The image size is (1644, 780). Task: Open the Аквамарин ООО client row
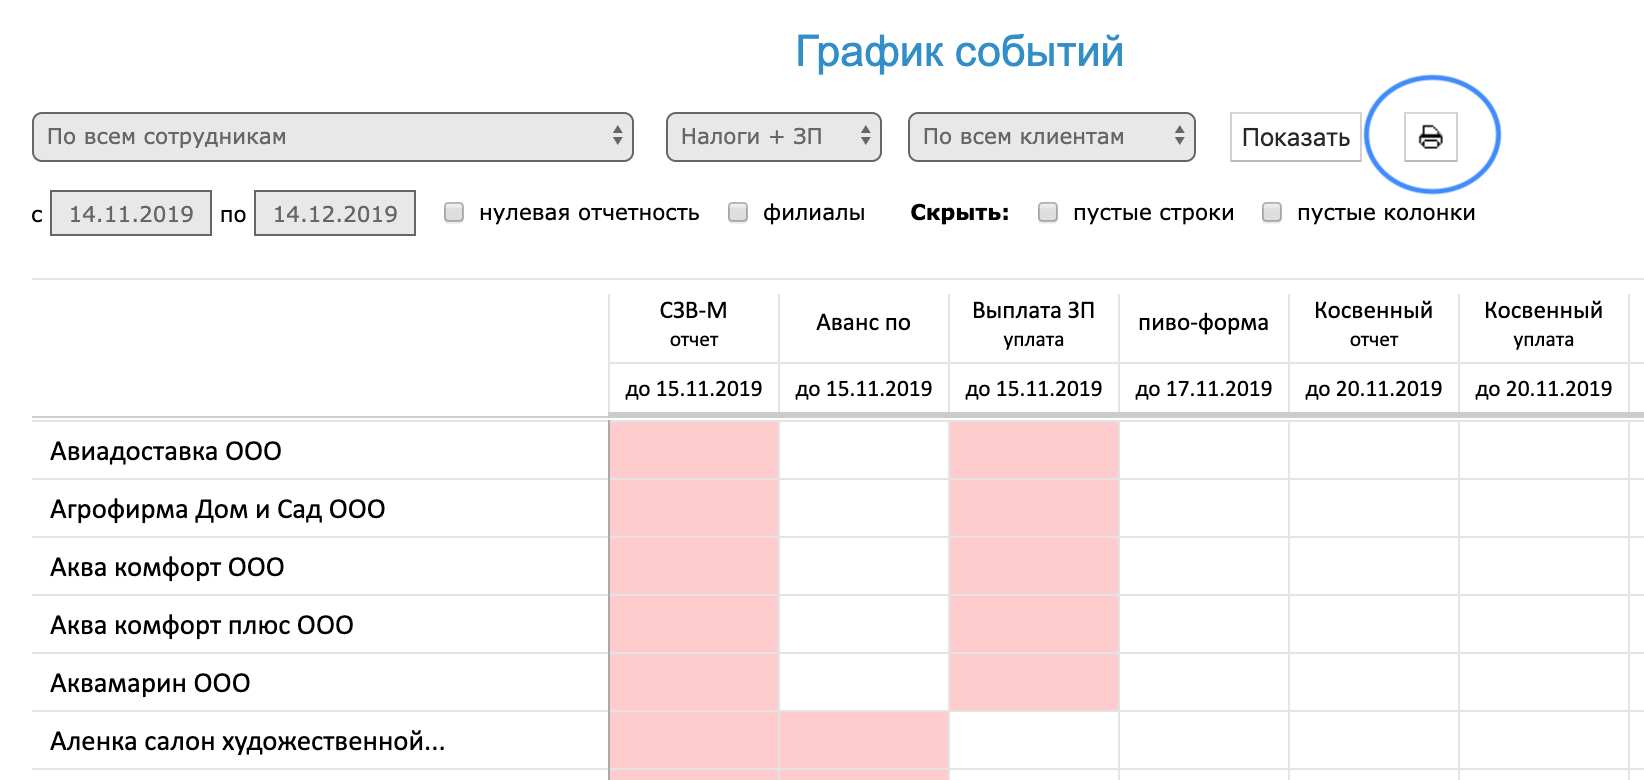point(150,683)
